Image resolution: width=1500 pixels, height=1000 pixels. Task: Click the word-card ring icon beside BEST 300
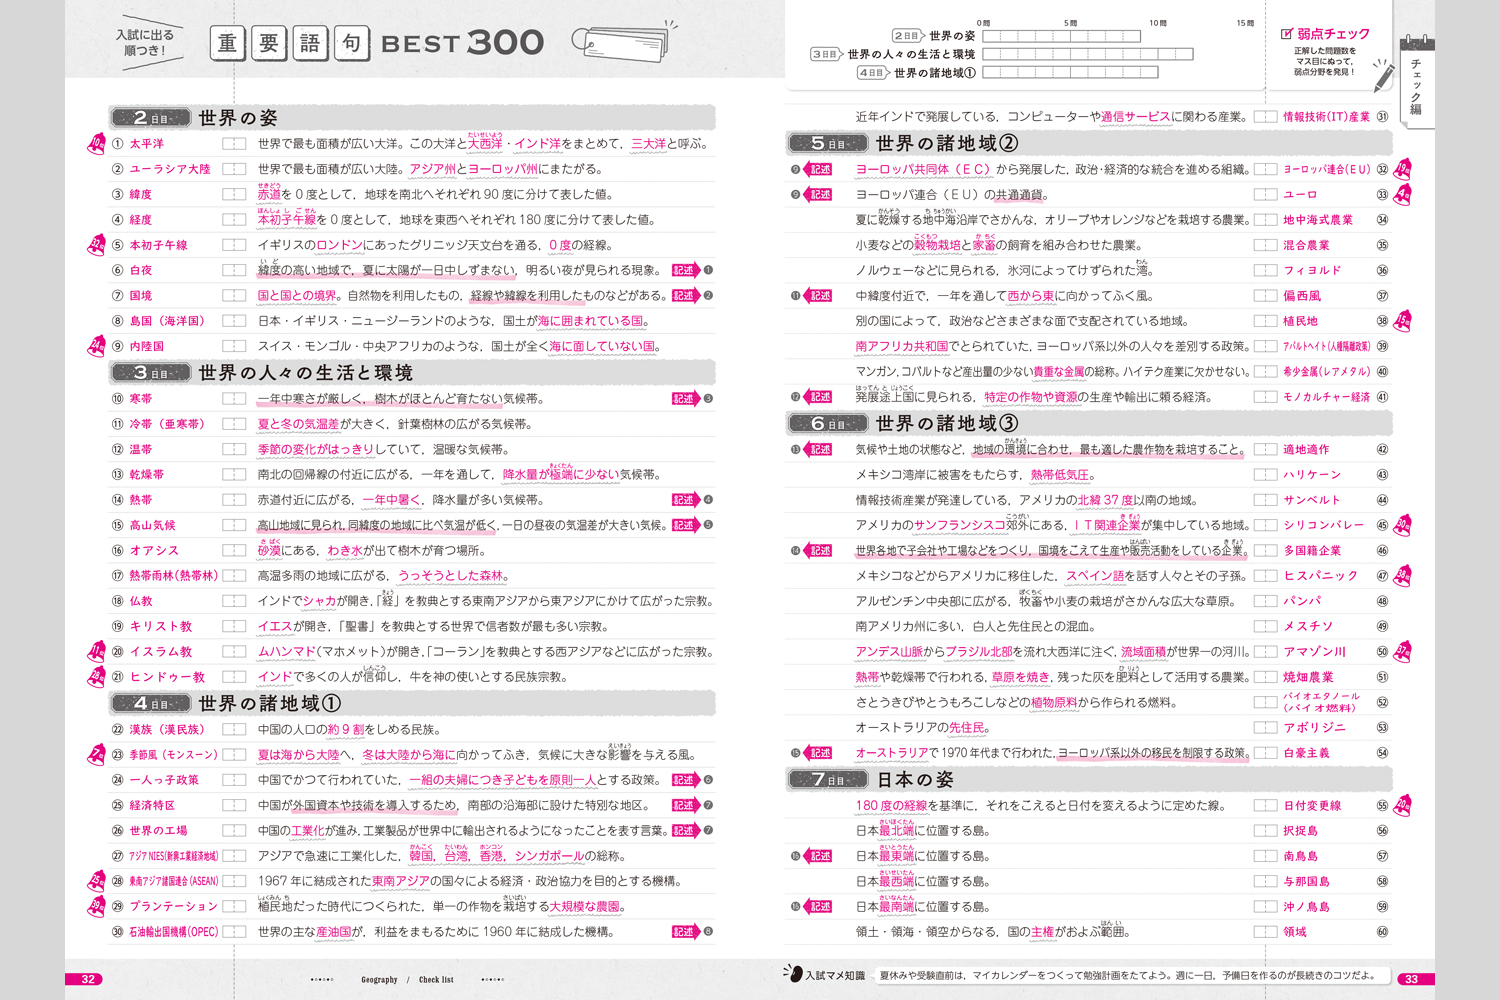pos(627,42)
